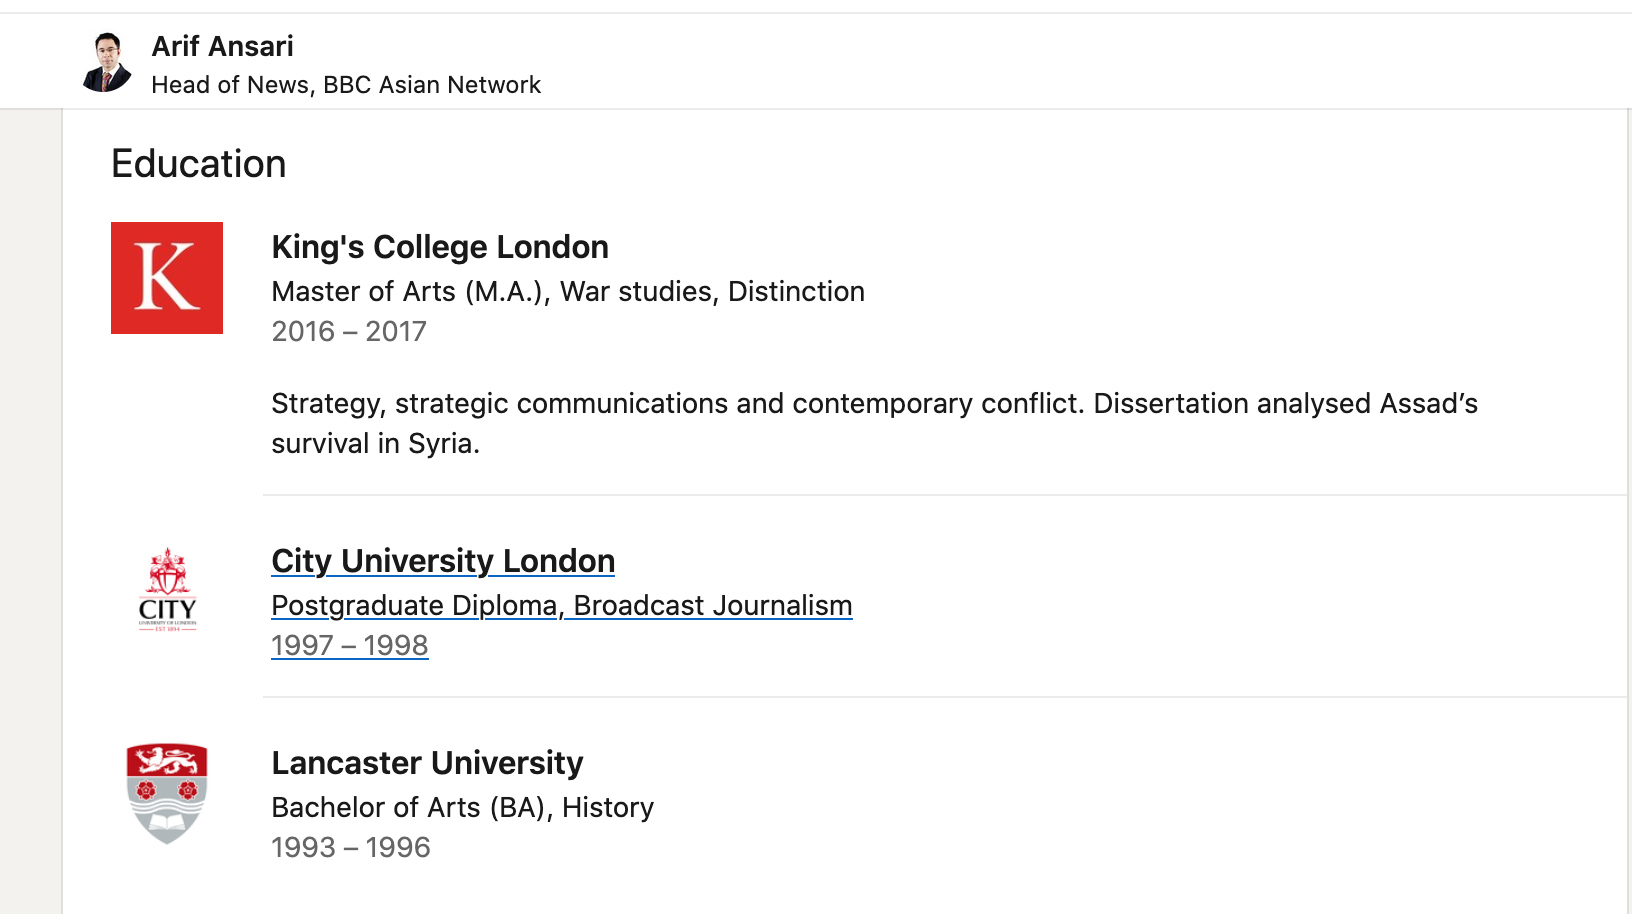
Task: Click Head of News, BBC Asian Network headline
Action: (x=346, y=85)
